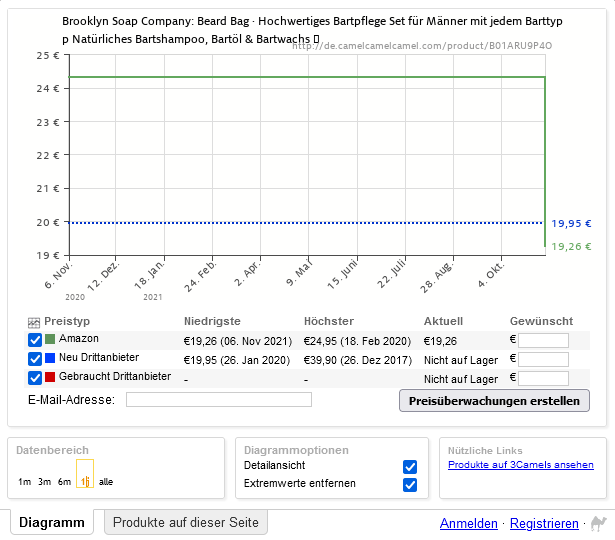Click the chart icon beside Preistyp header
This screenshot has height=540, width=615.
click(34, 322)
